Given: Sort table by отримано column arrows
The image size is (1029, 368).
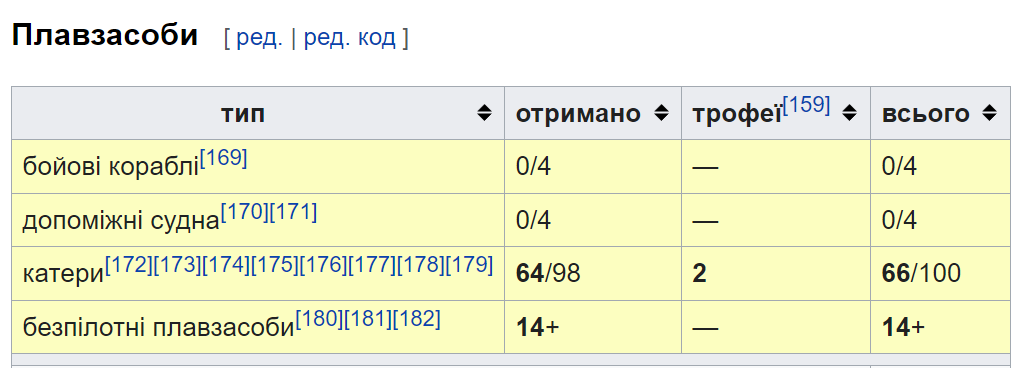Looking at the screenshot, I should (x=661, y=113).
